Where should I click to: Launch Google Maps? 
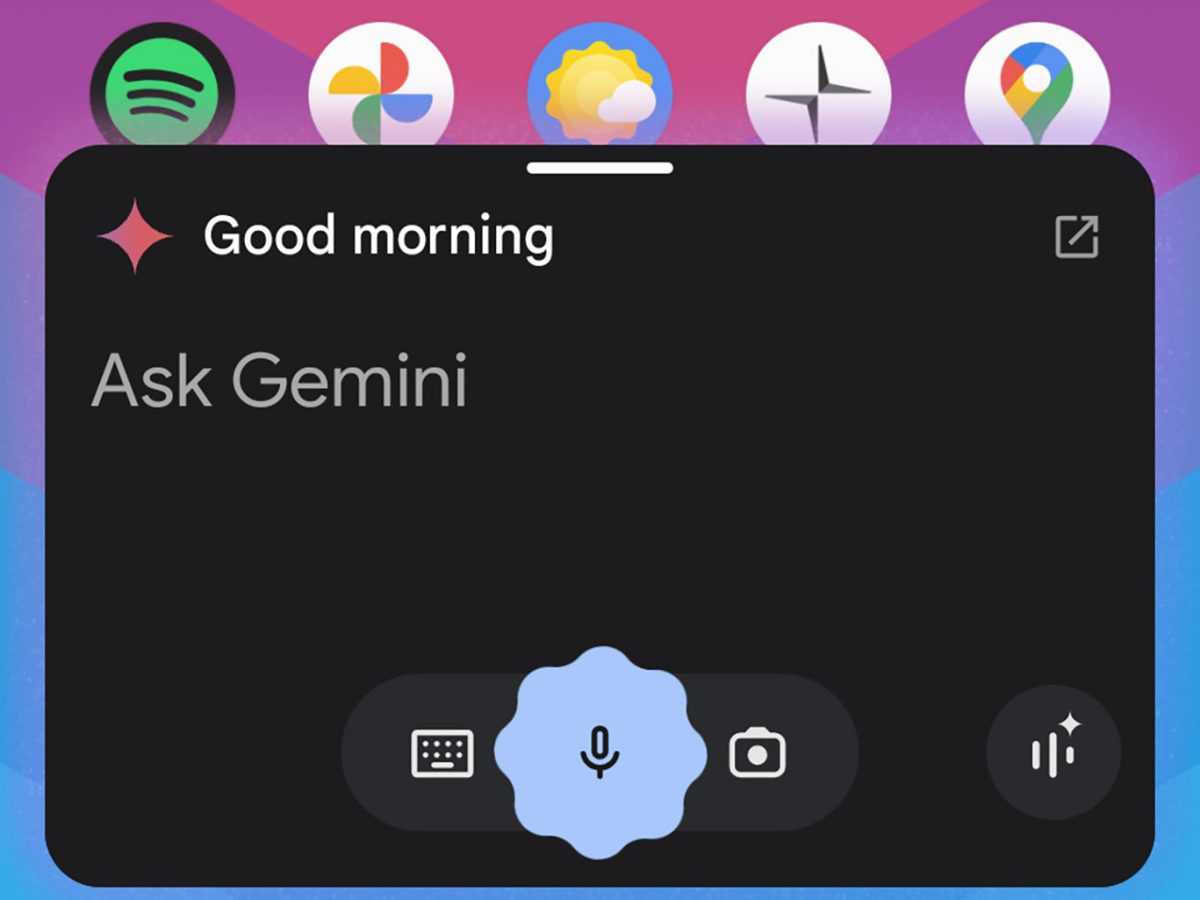(x=1037, y=90)
